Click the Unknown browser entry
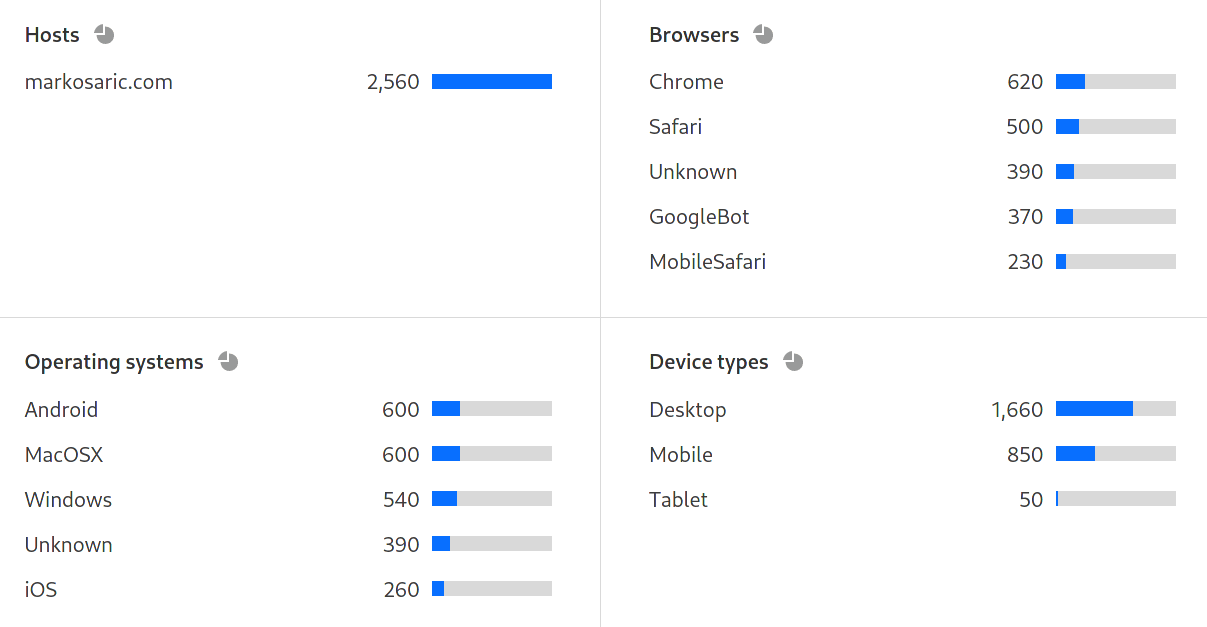This screenshot has height=627, width=1207. coord(693,171)
